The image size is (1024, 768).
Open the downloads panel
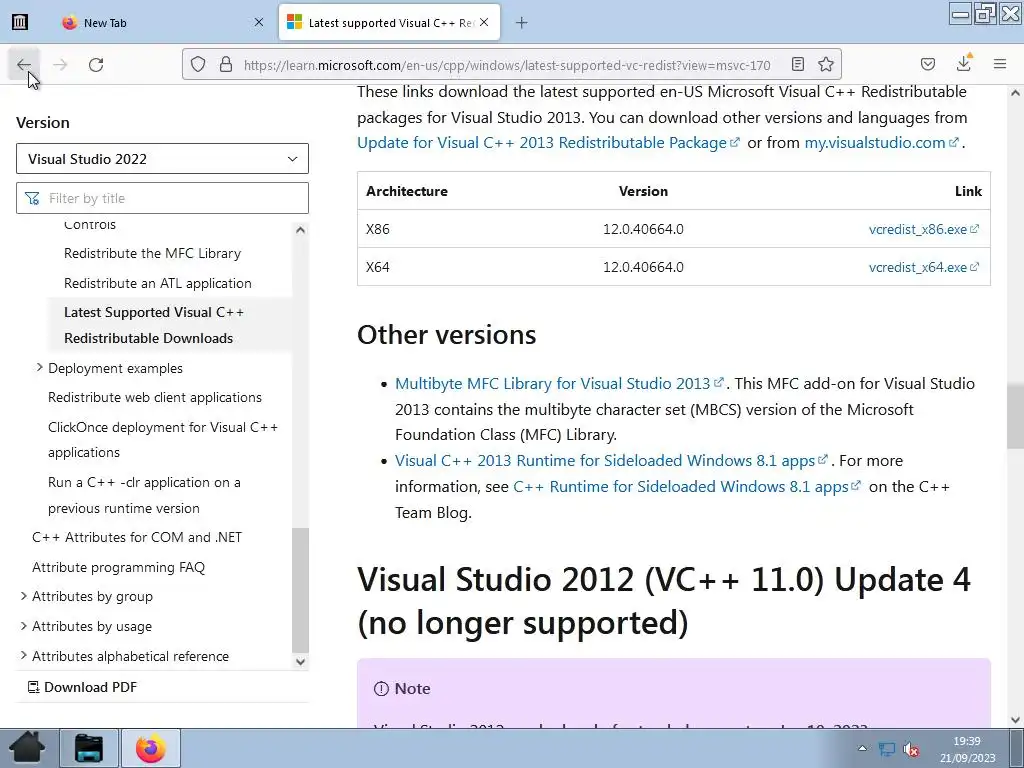pyautogui.click(x=963, y=64)
